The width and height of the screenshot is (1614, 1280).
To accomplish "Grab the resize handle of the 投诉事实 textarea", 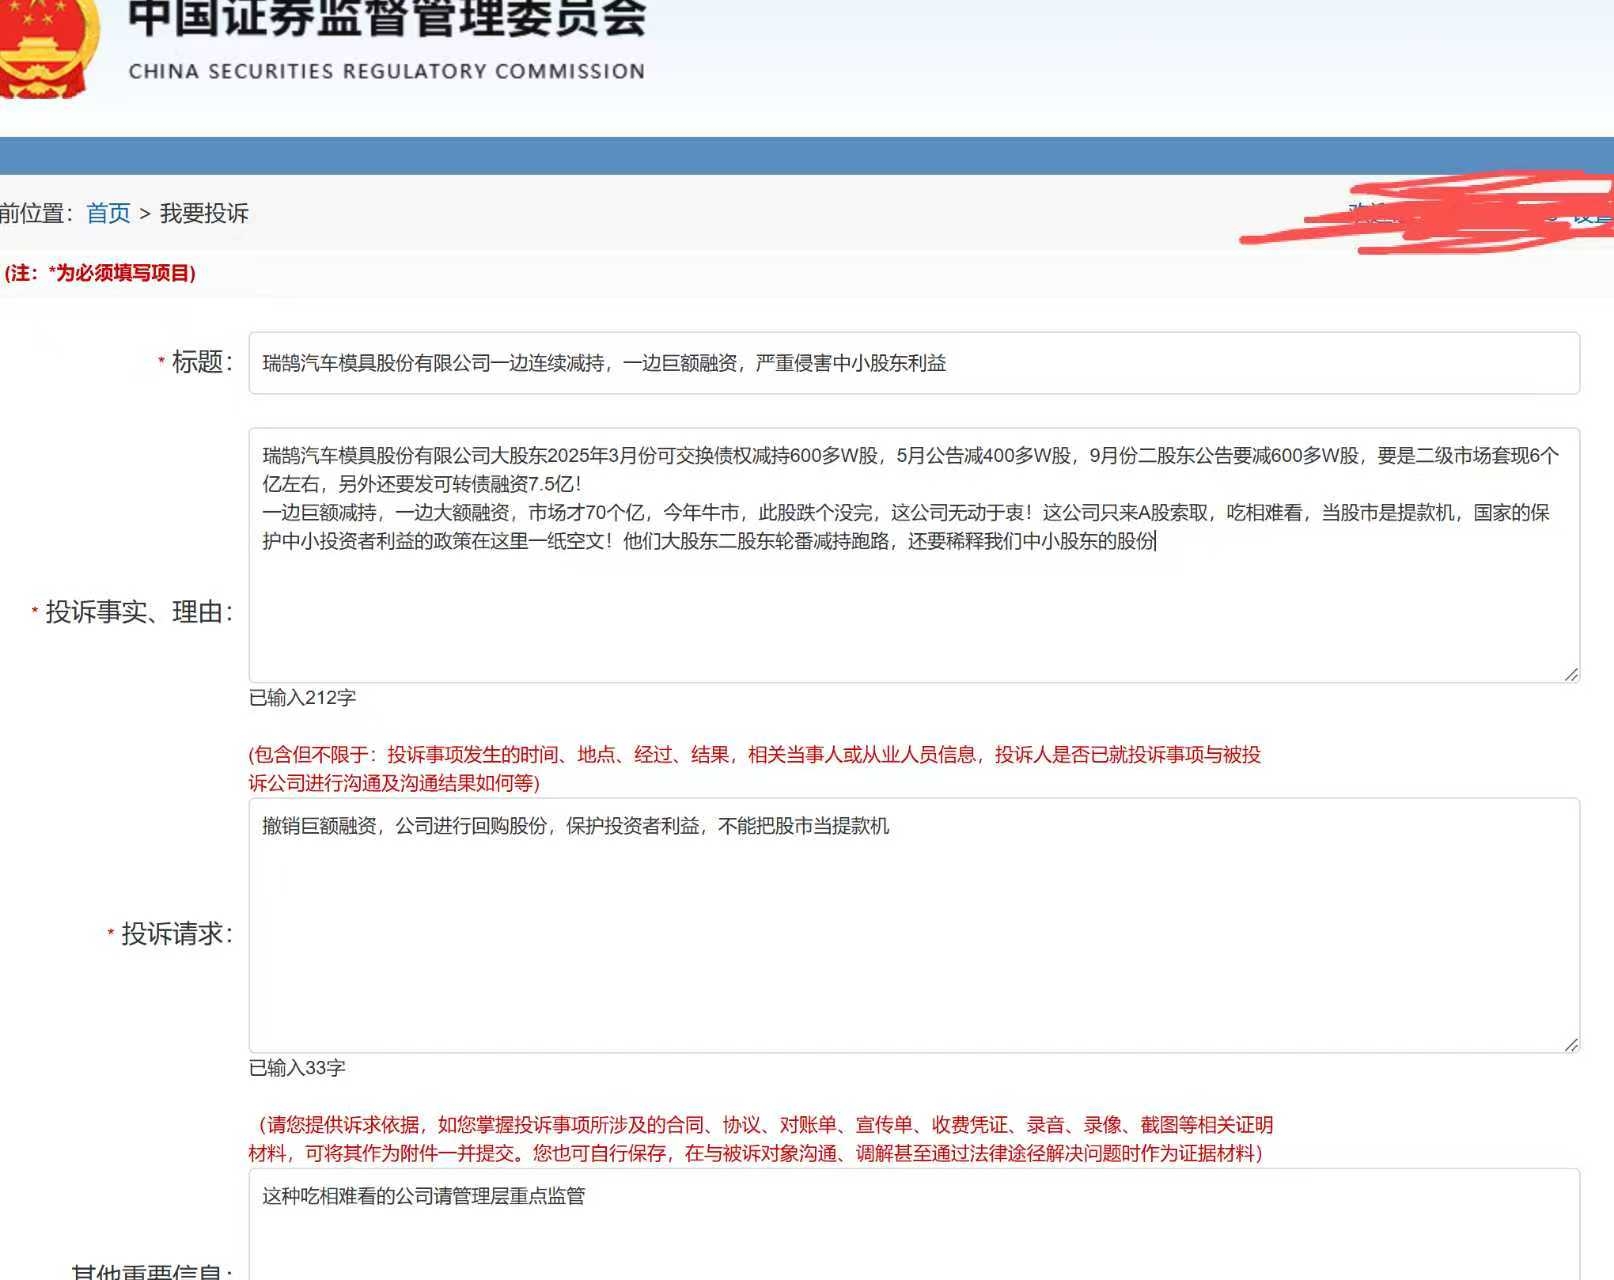I will [x=1571, y=674].
